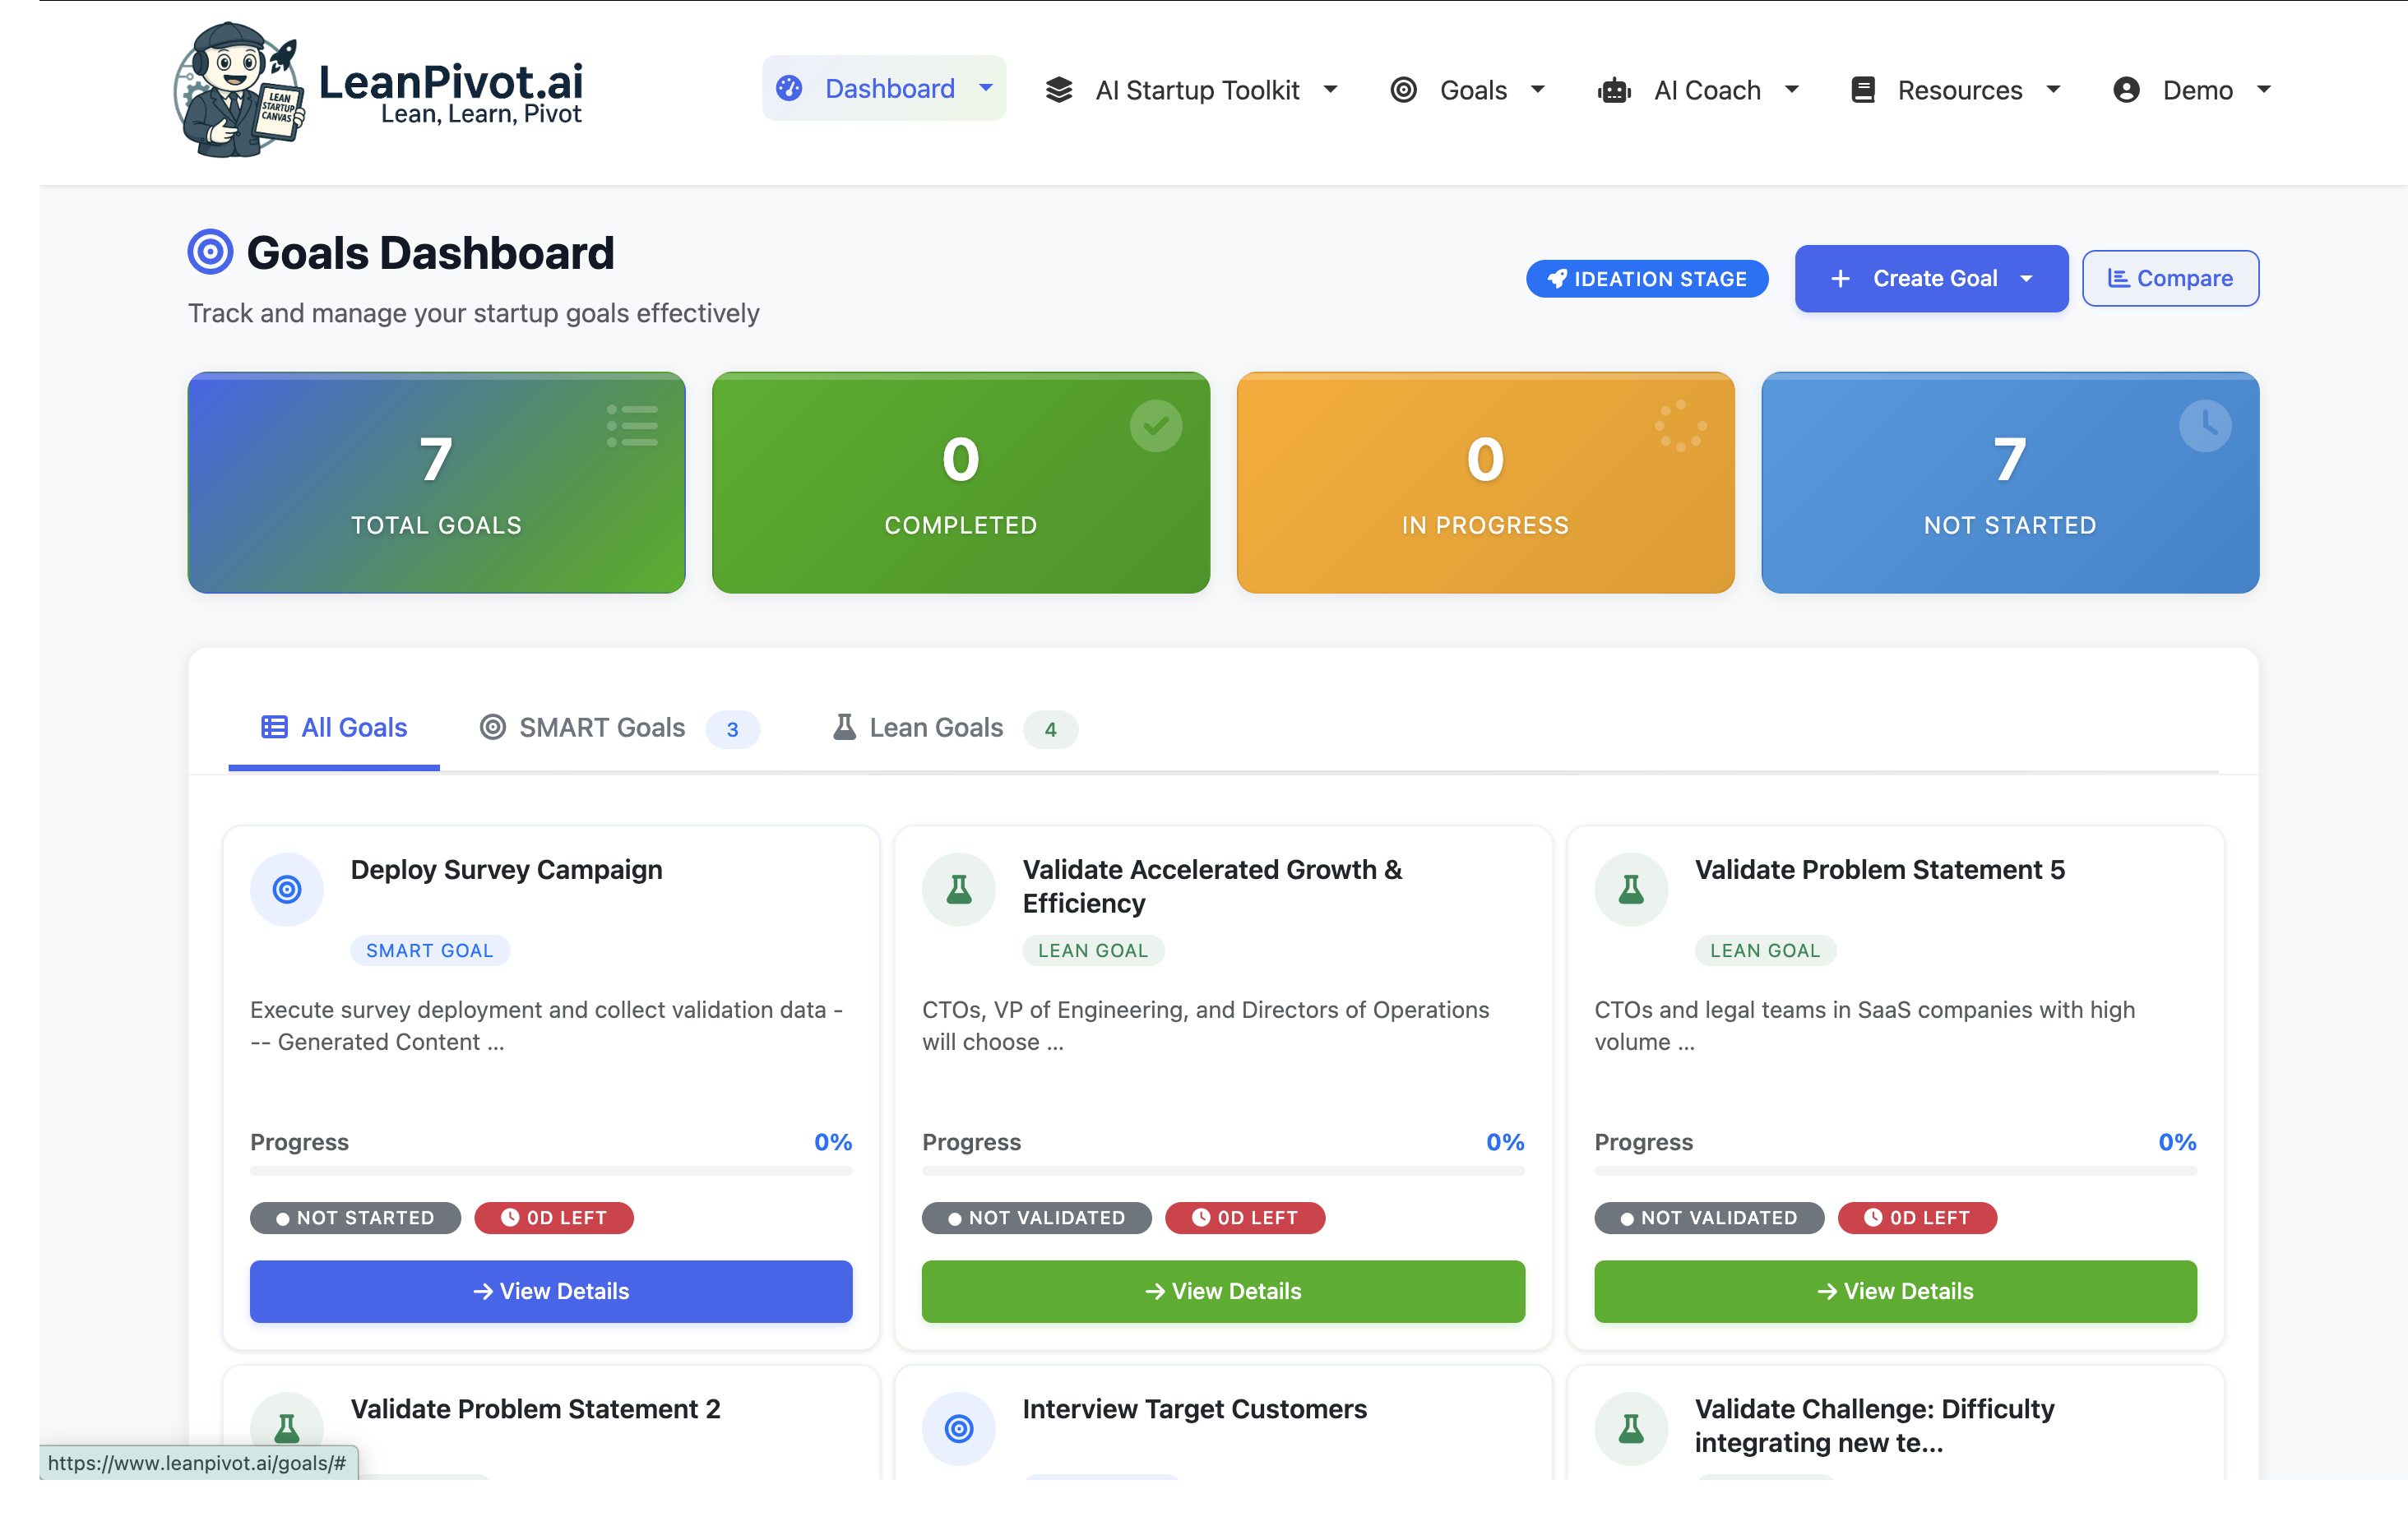Open the Dashboard dropdown menu

coord(884,88)
